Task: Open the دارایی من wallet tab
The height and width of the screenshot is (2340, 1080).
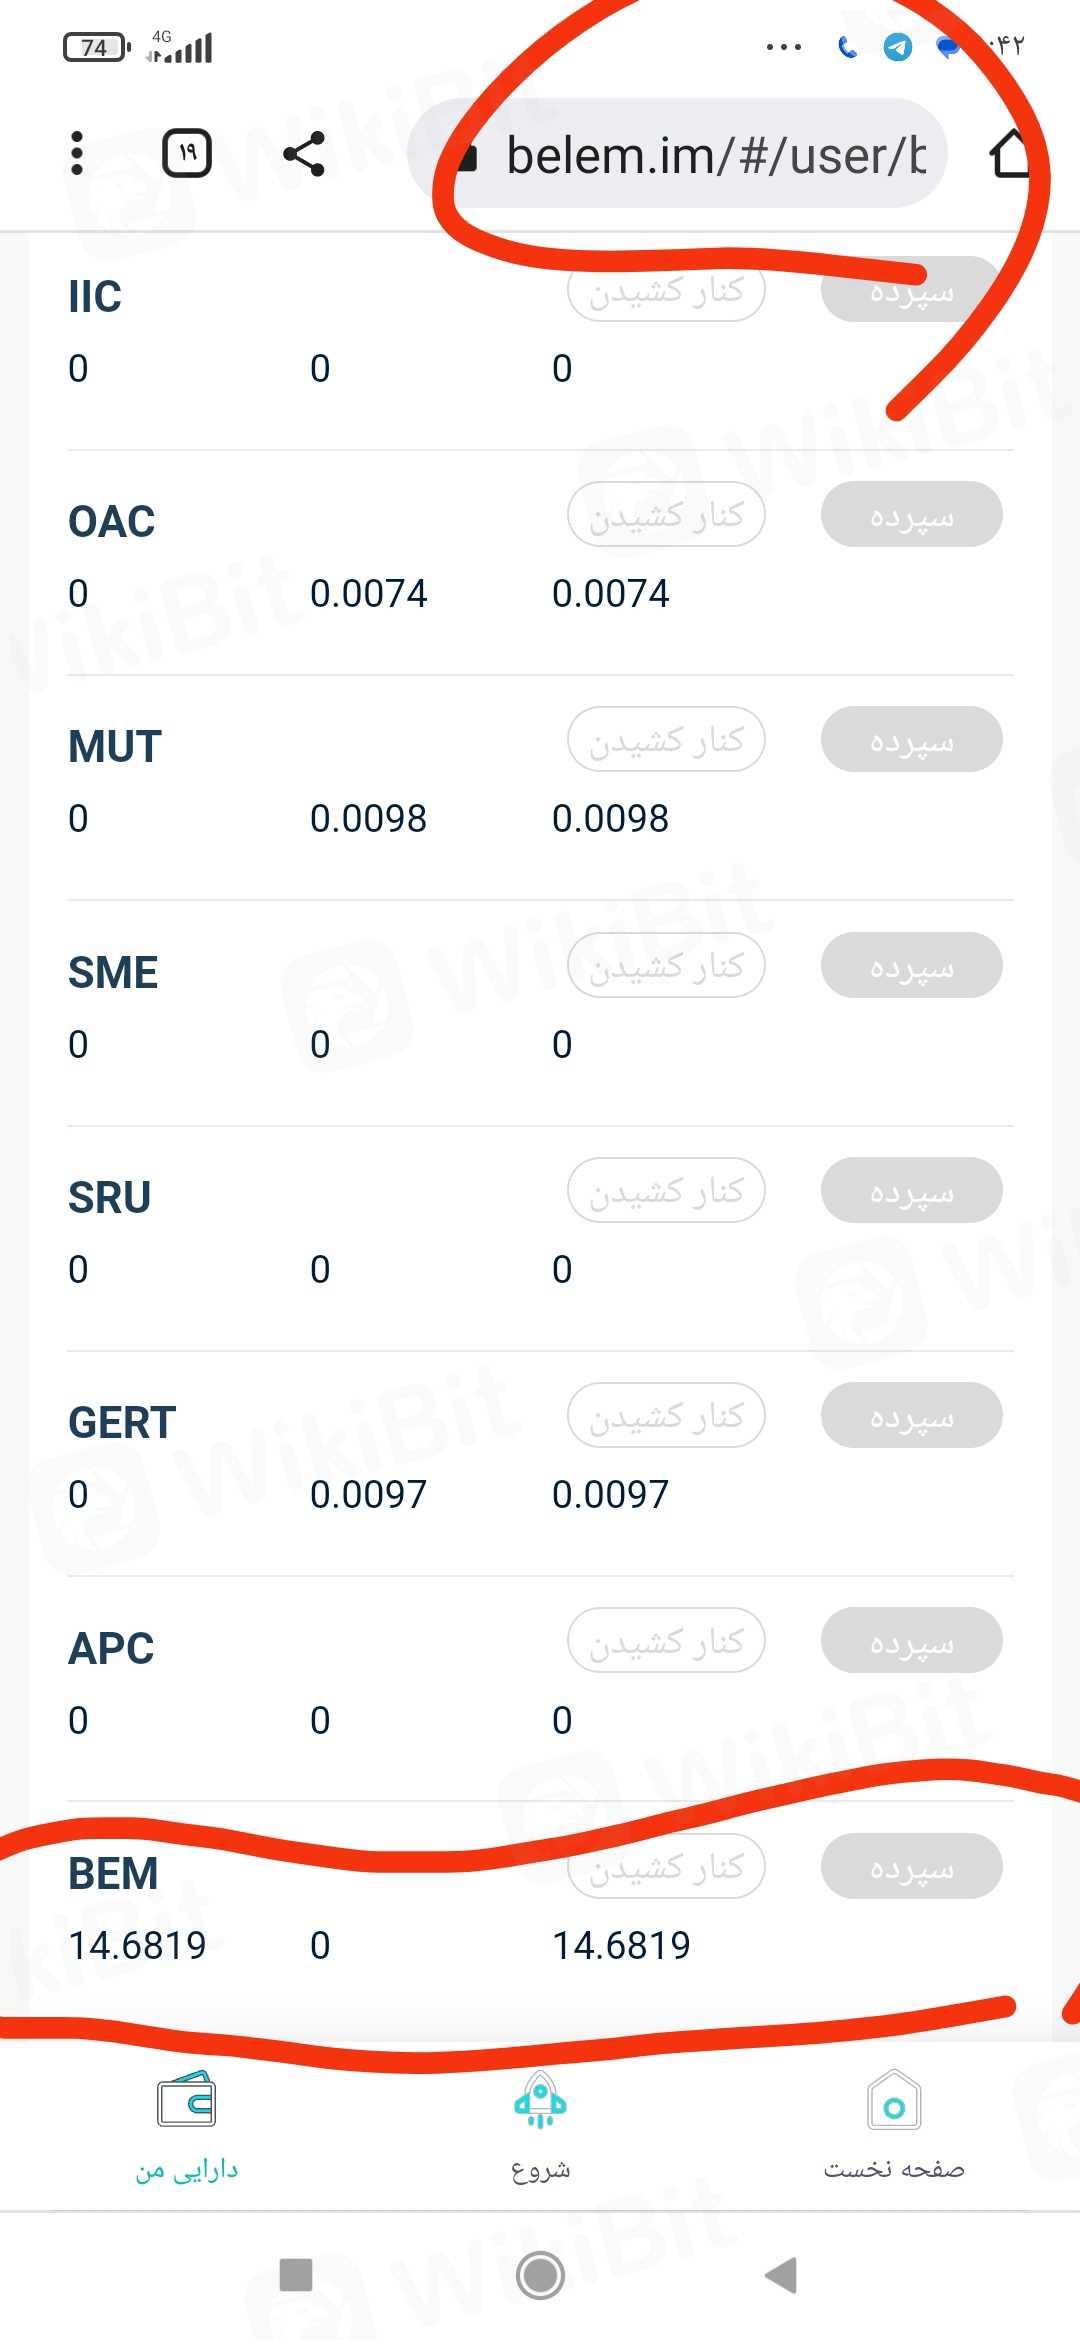Action: (x=187, y=2126)
